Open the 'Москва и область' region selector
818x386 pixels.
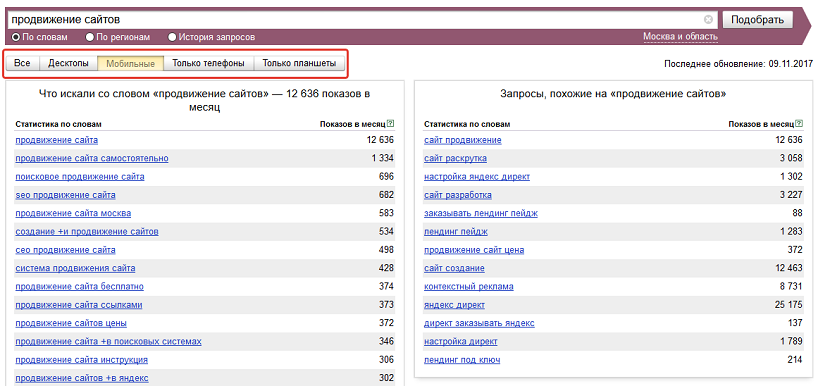[x=680, y=37]
